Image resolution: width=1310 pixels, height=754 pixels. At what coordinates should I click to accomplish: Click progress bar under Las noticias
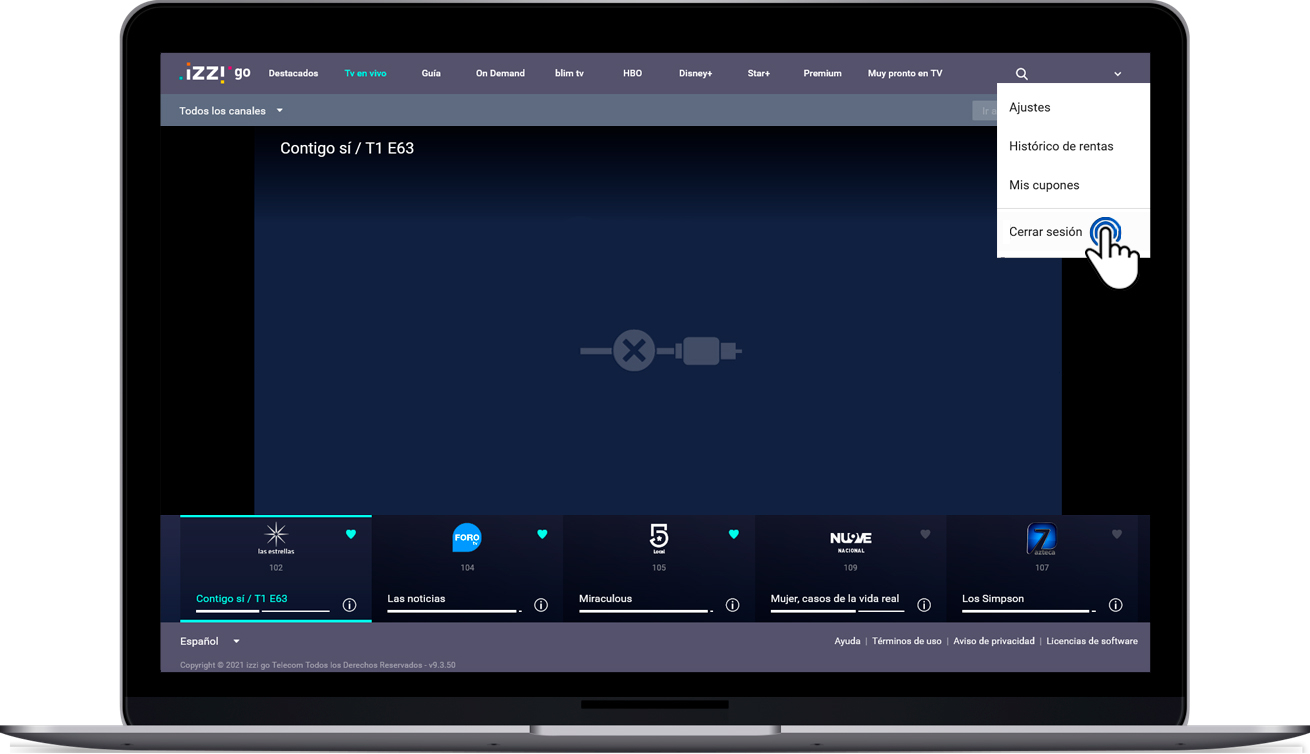coord(455,611)
